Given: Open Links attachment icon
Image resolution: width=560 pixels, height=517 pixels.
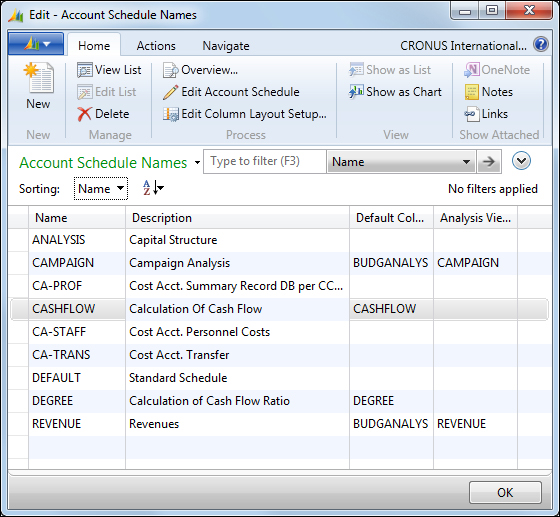Looking at the screenshot, I should pyautogui.click(x=486, y=114).
